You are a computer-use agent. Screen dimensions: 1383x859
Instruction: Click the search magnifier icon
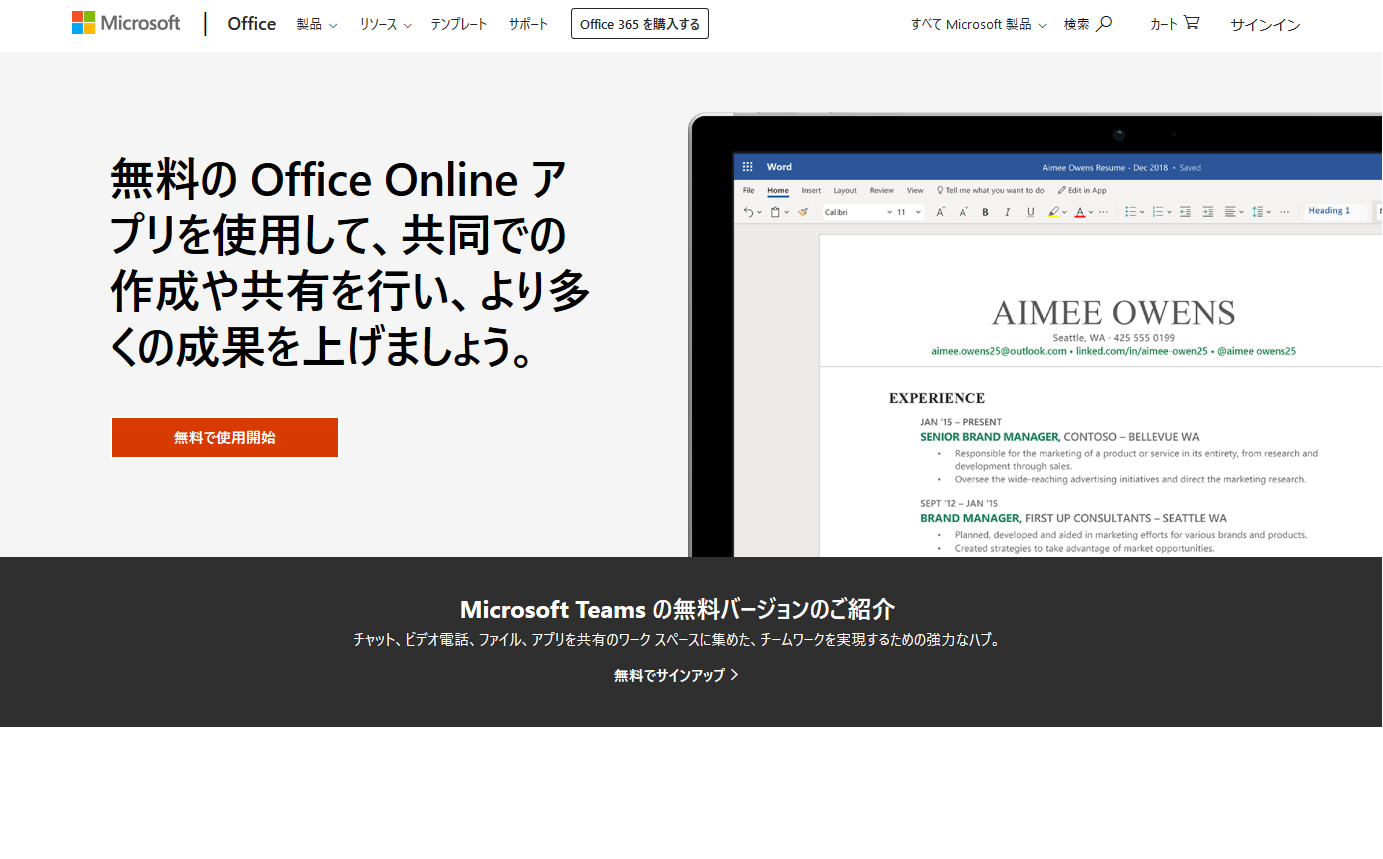pos(1104,24)
